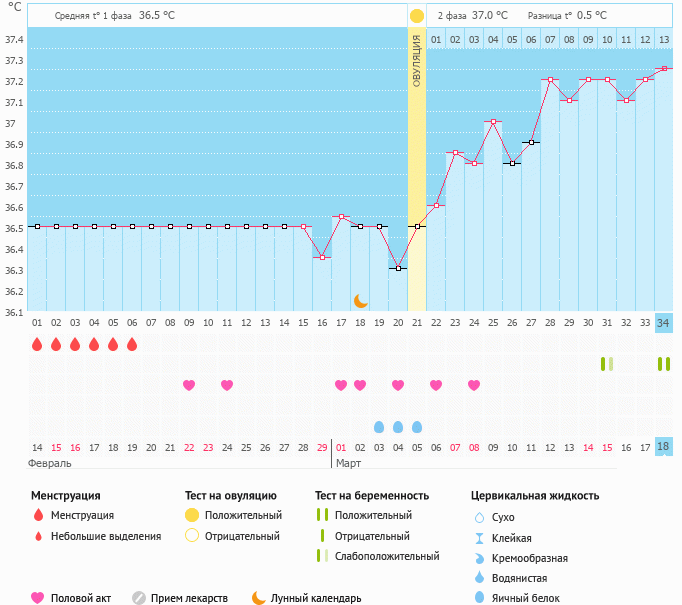Click the highlighted date 18 in the March row

(x=663, y=447)
